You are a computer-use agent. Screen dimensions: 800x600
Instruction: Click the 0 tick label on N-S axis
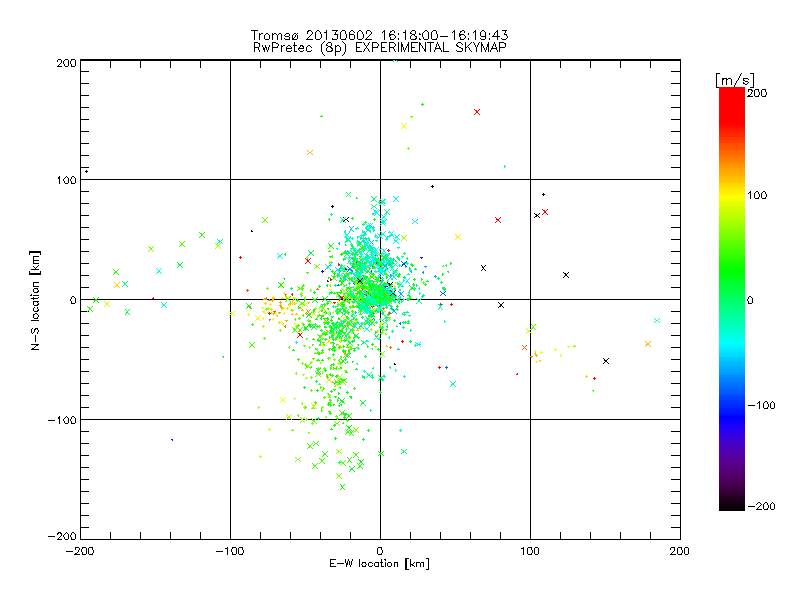73,300
